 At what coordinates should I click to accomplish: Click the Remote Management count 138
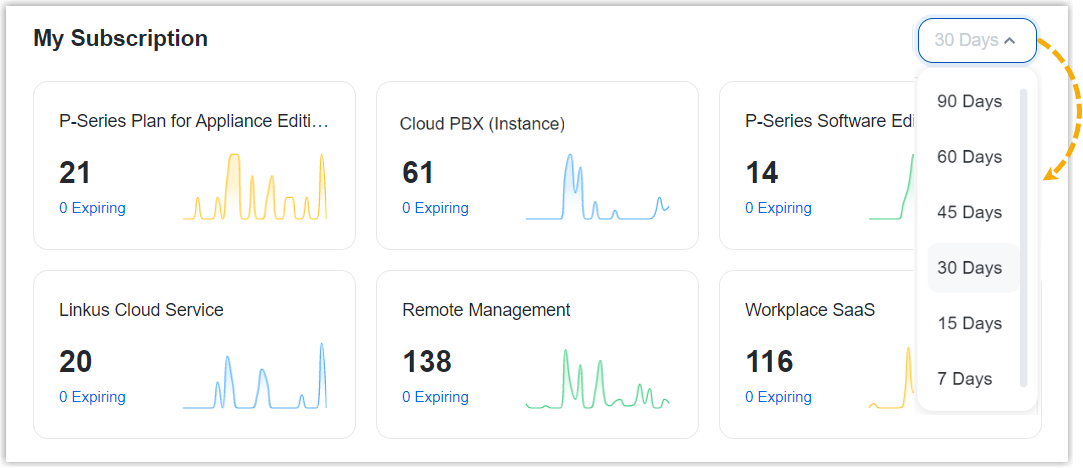click(x=427, y=361)
